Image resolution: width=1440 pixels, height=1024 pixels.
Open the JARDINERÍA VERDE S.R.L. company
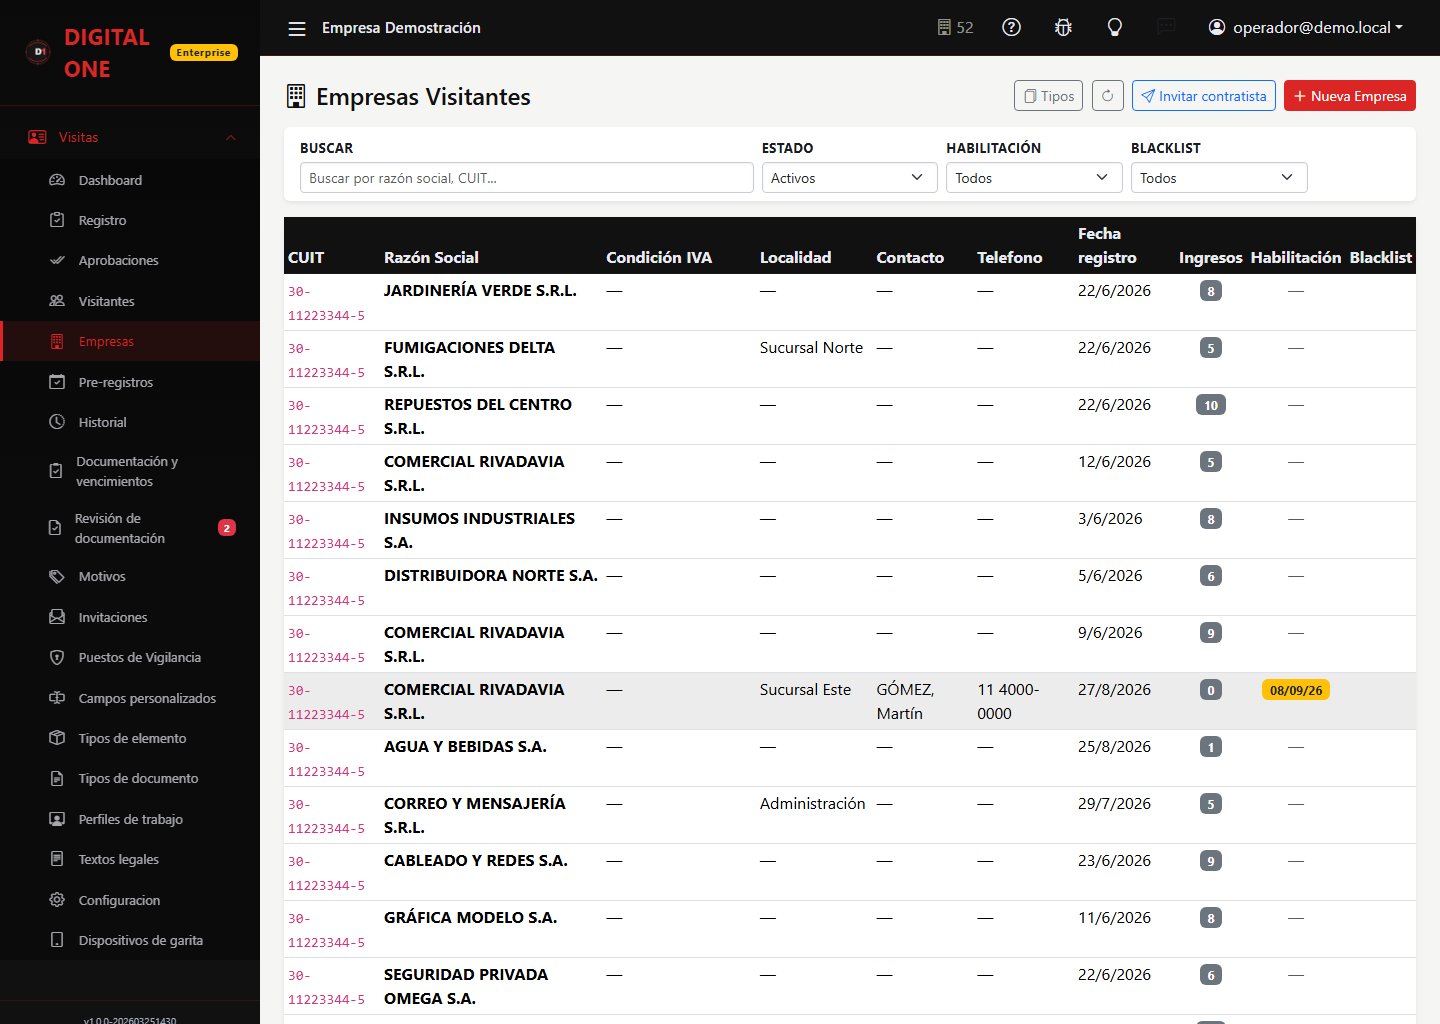pos(480,291)
